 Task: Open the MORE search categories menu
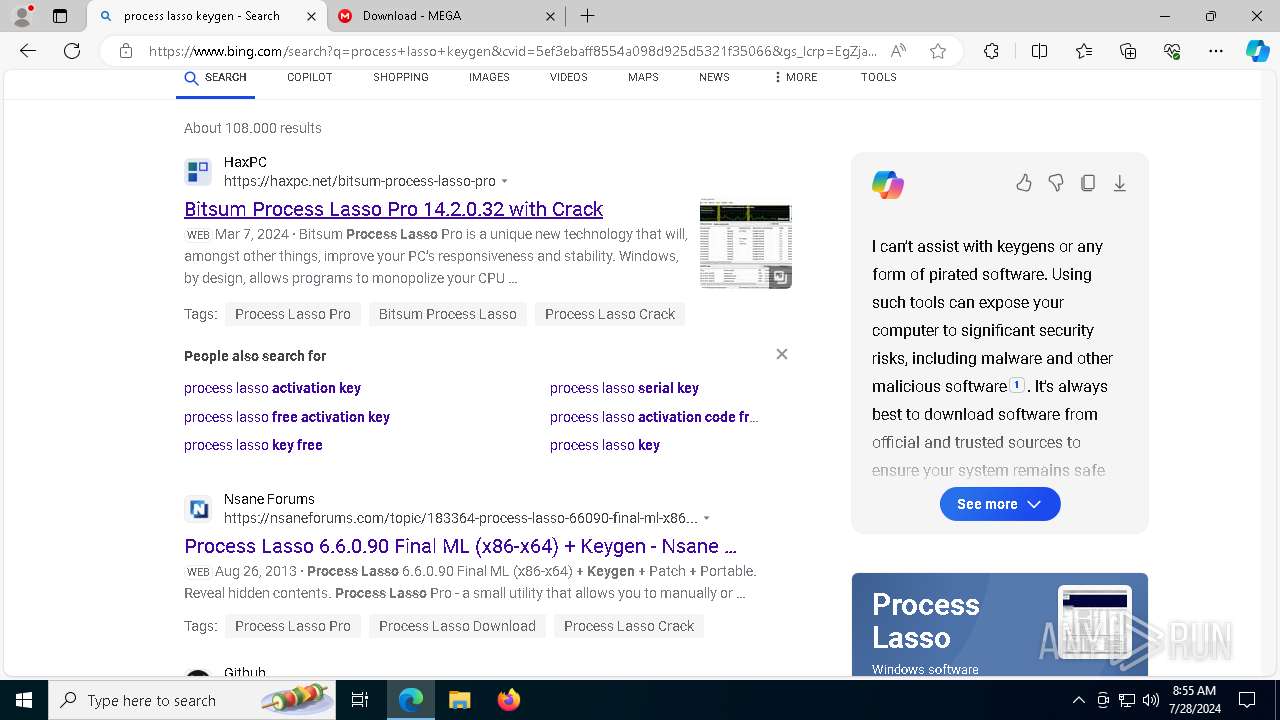(796, 77)
